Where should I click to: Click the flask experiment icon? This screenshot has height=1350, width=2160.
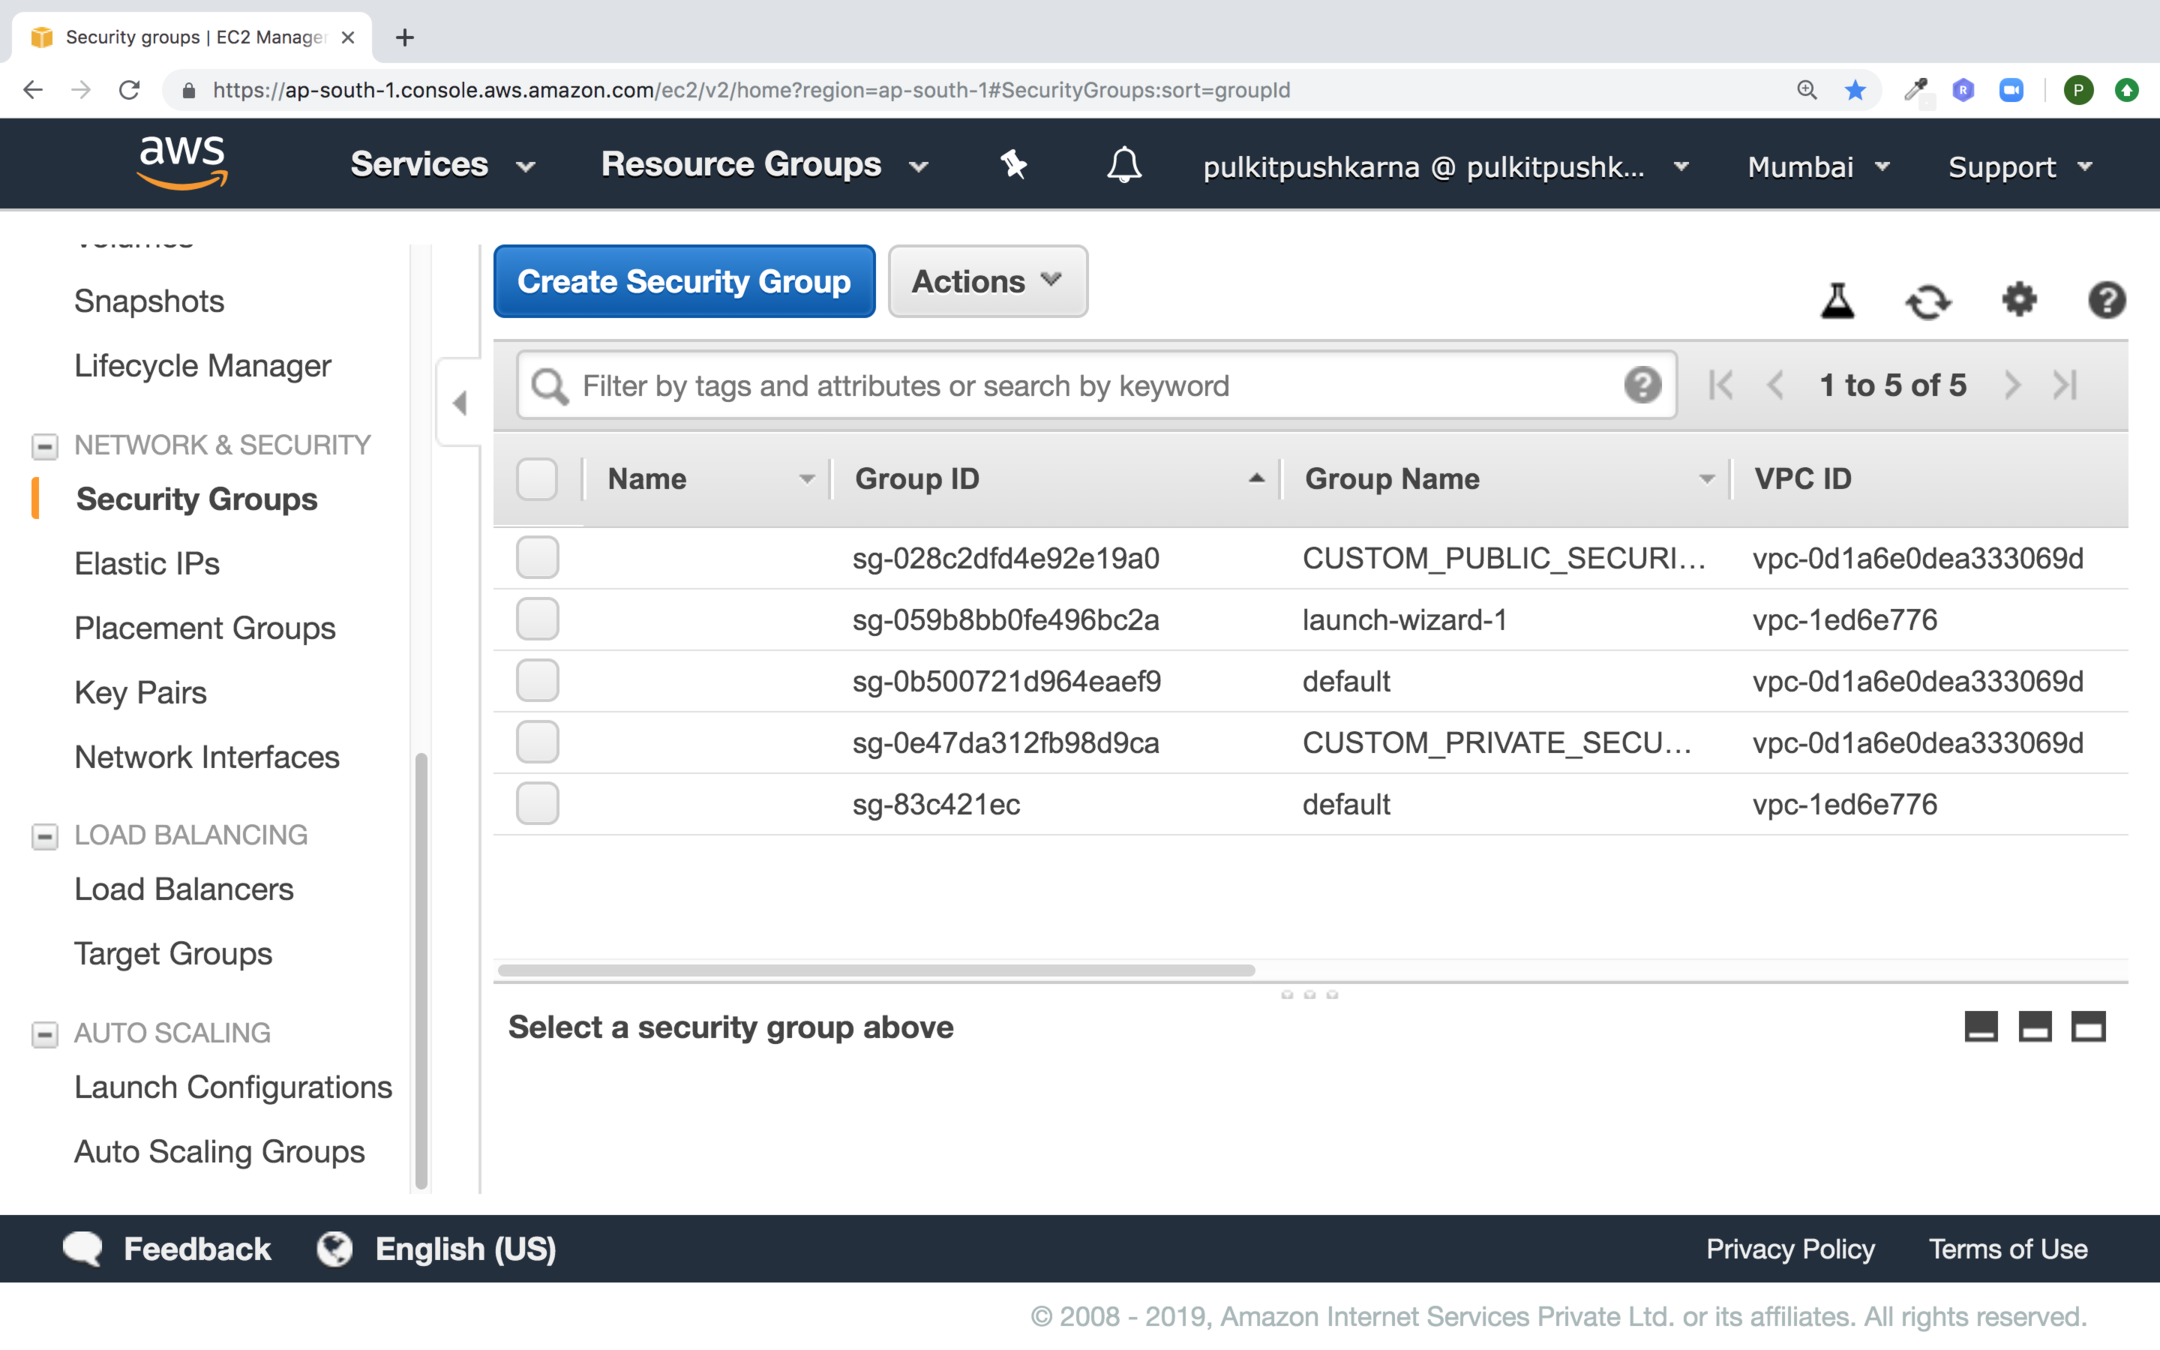pyautogui.click(x=1837, y=300)
